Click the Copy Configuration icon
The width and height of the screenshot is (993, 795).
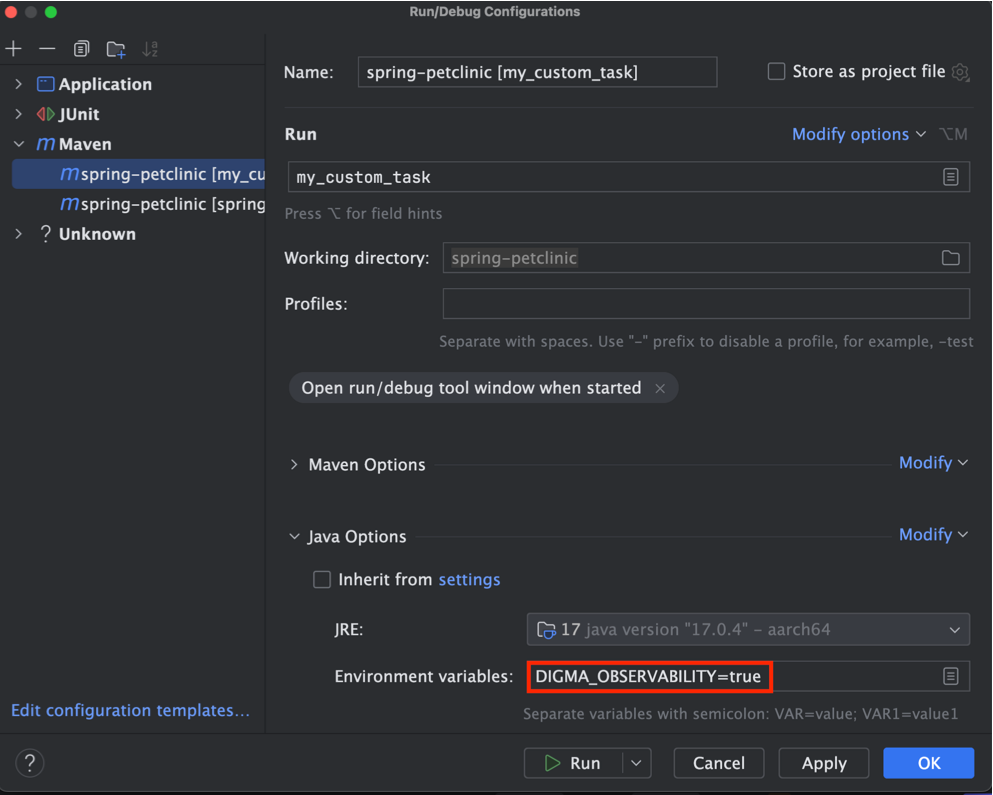81,49
